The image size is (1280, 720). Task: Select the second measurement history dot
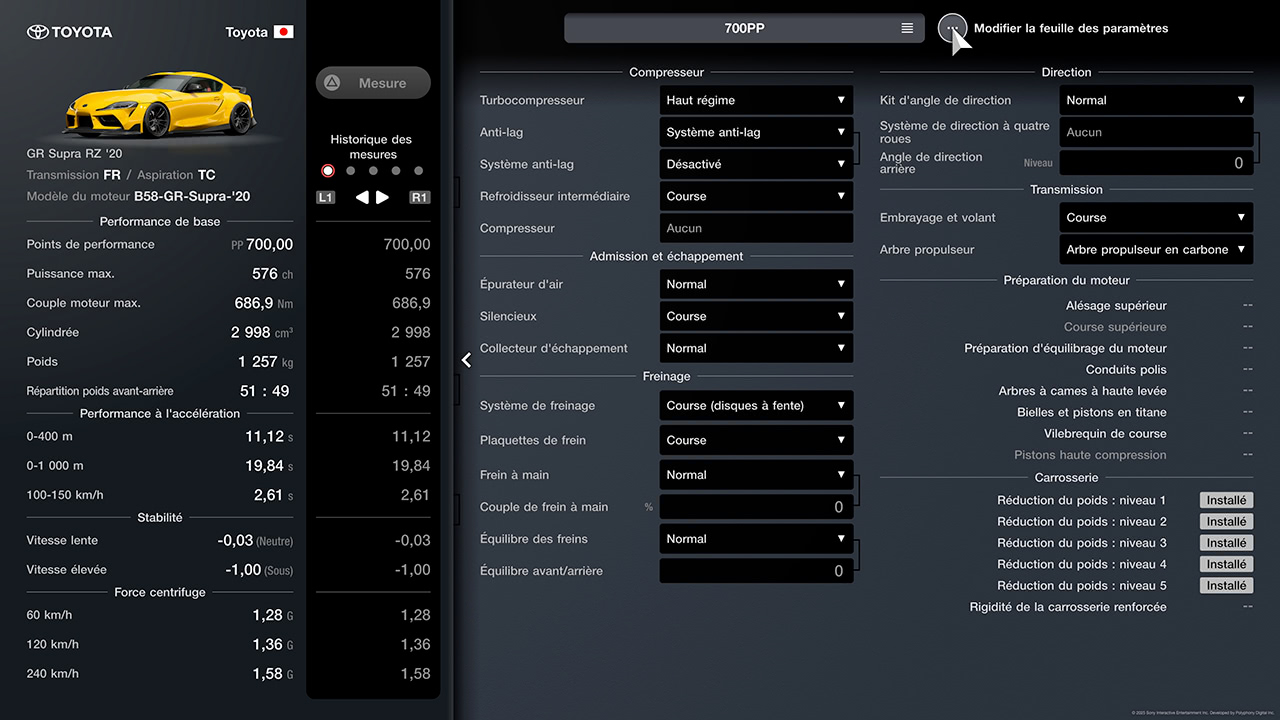click(x=350, y=171)
